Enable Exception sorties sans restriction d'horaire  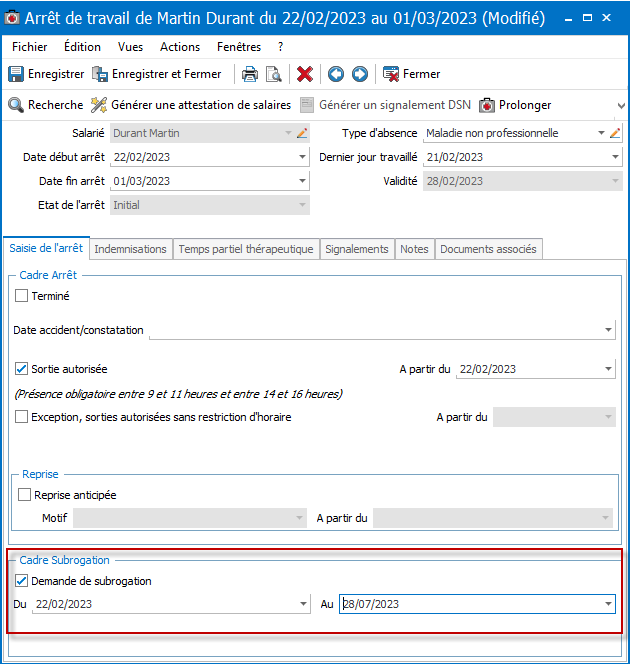coord(22,417)
